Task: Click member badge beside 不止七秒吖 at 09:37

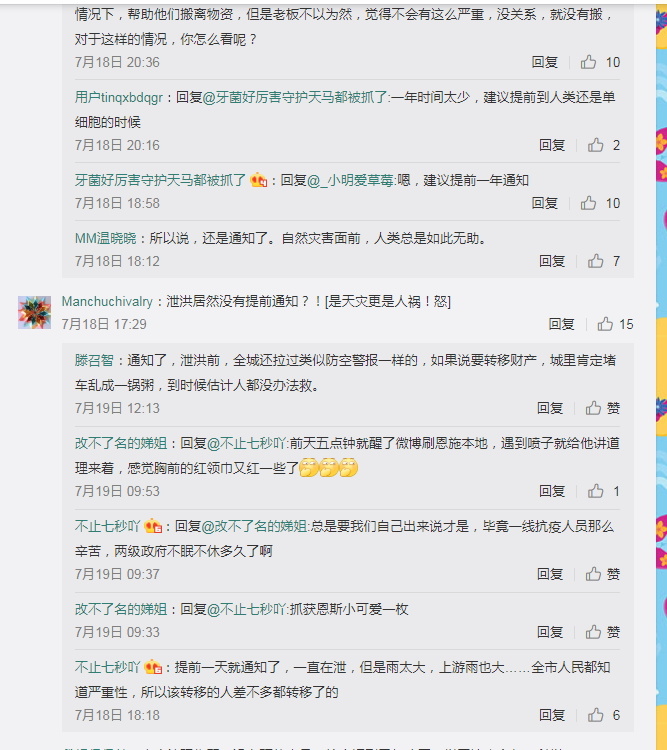Action: pyautogui.click(x=153, y=526)
